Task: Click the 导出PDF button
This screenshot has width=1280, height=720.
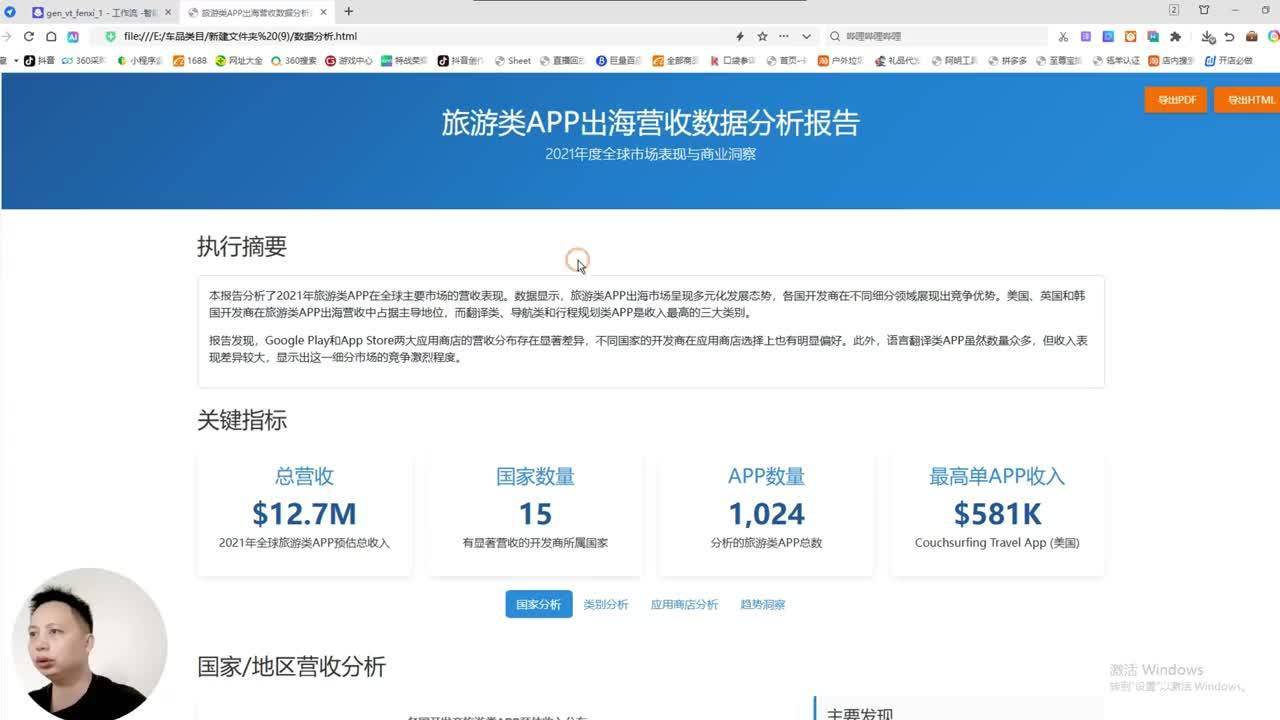Action: coord(1176,100)
